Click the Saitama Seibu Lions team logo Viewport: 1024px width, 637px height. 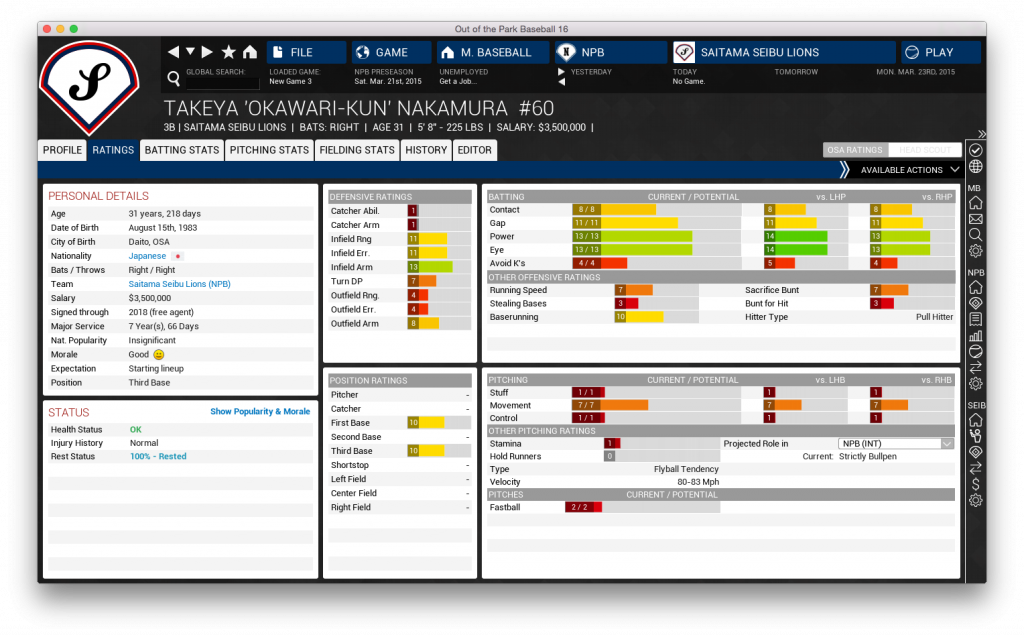tap(89, 86)
